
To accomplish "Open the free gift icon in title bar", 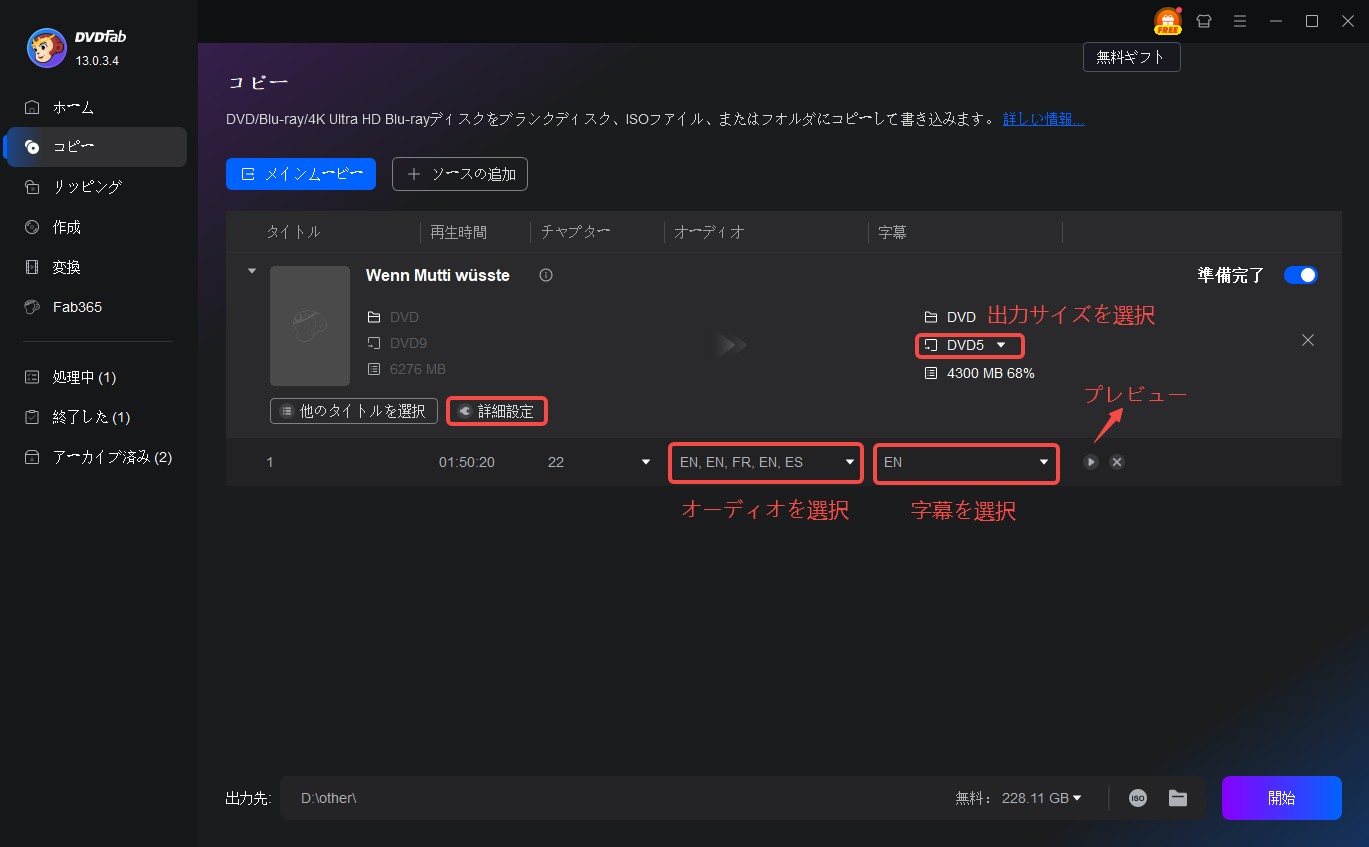I will tap(1167, 21).
